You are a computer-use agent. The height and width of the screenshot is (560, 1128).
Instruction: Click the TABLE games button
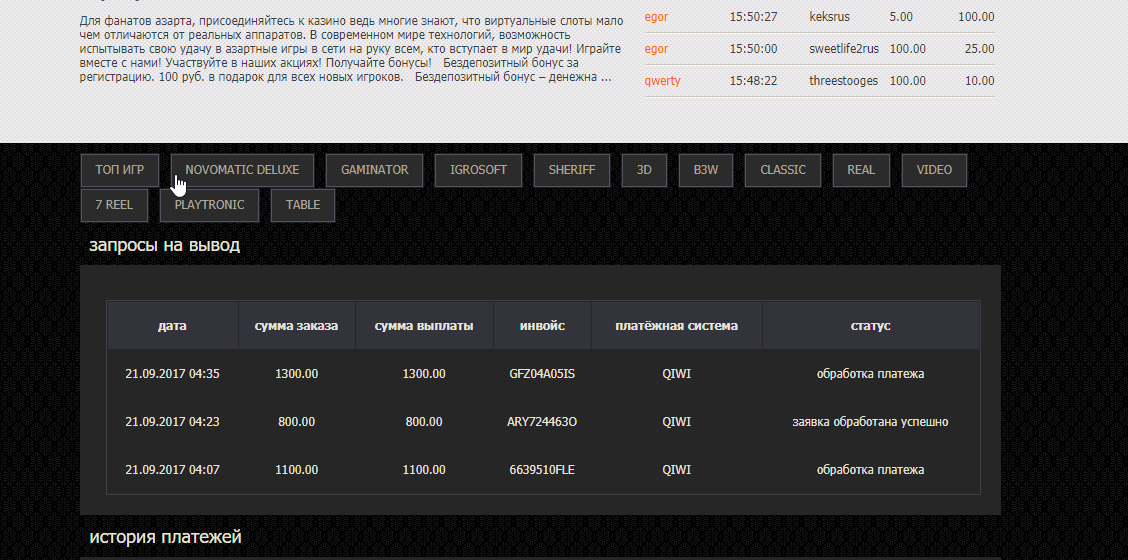[303, 205]
